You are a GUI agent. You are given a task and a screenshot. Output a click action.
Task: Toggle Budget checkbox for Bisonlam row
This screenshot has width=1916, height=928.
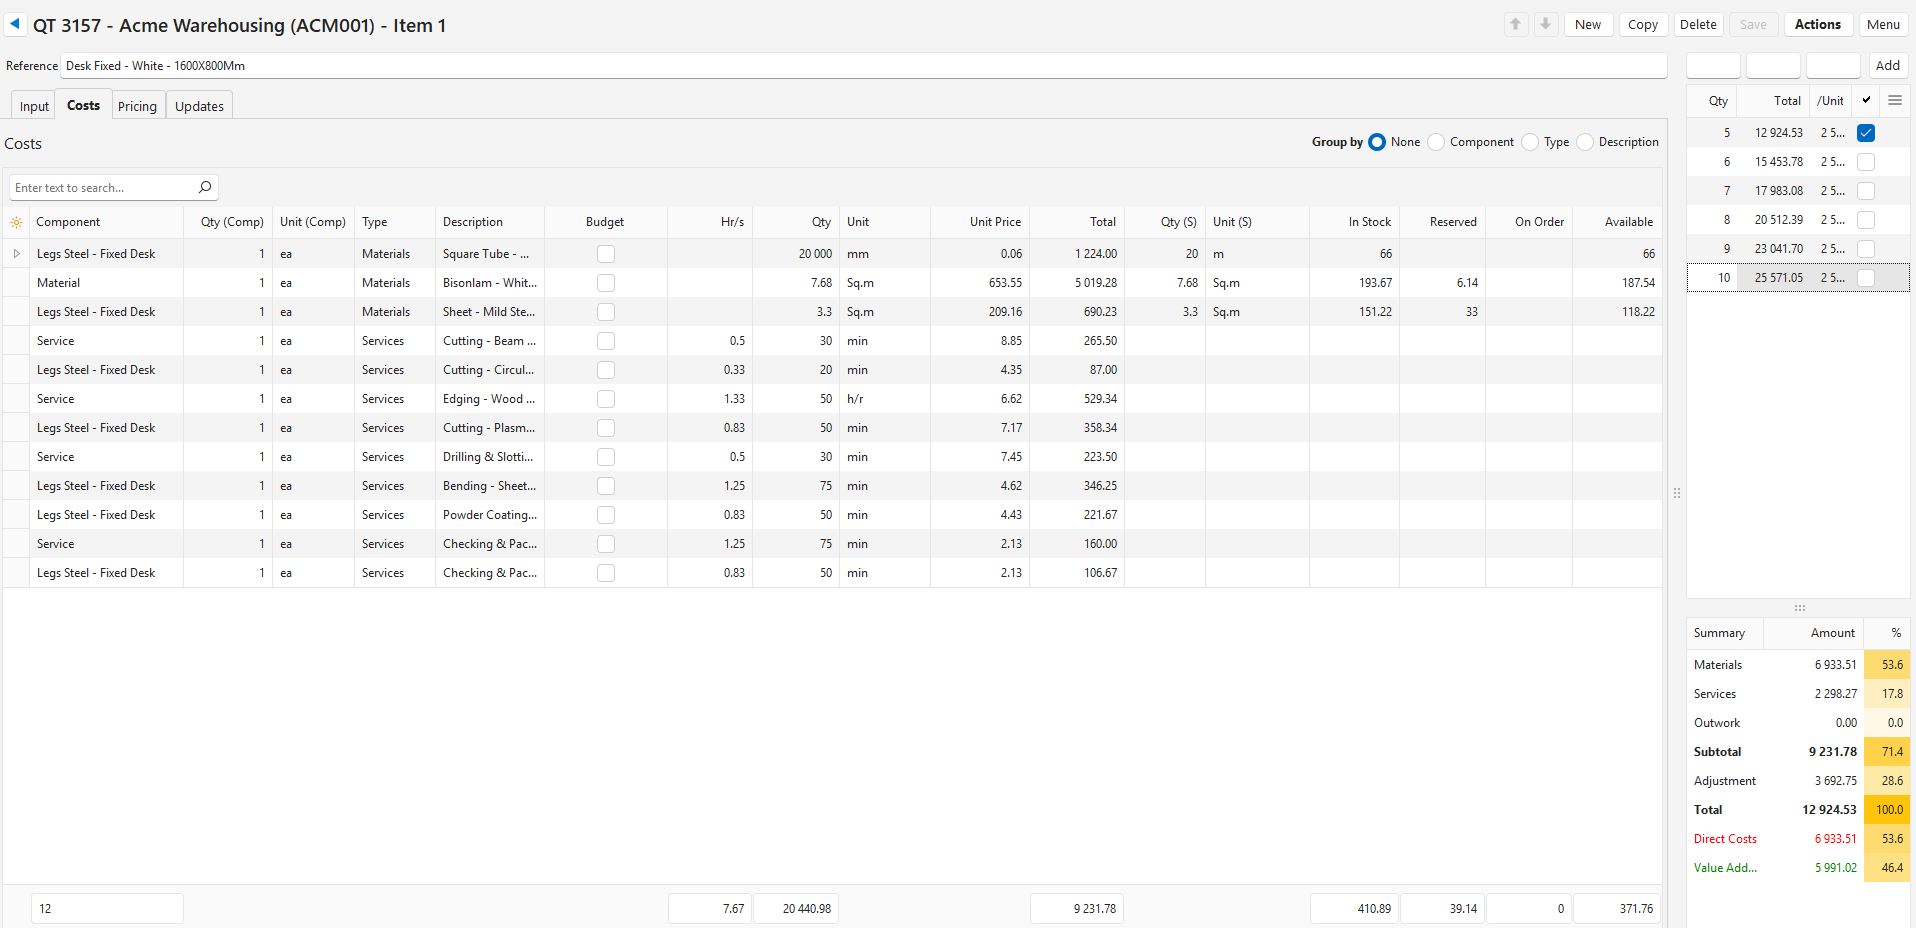tap(606, 283)
